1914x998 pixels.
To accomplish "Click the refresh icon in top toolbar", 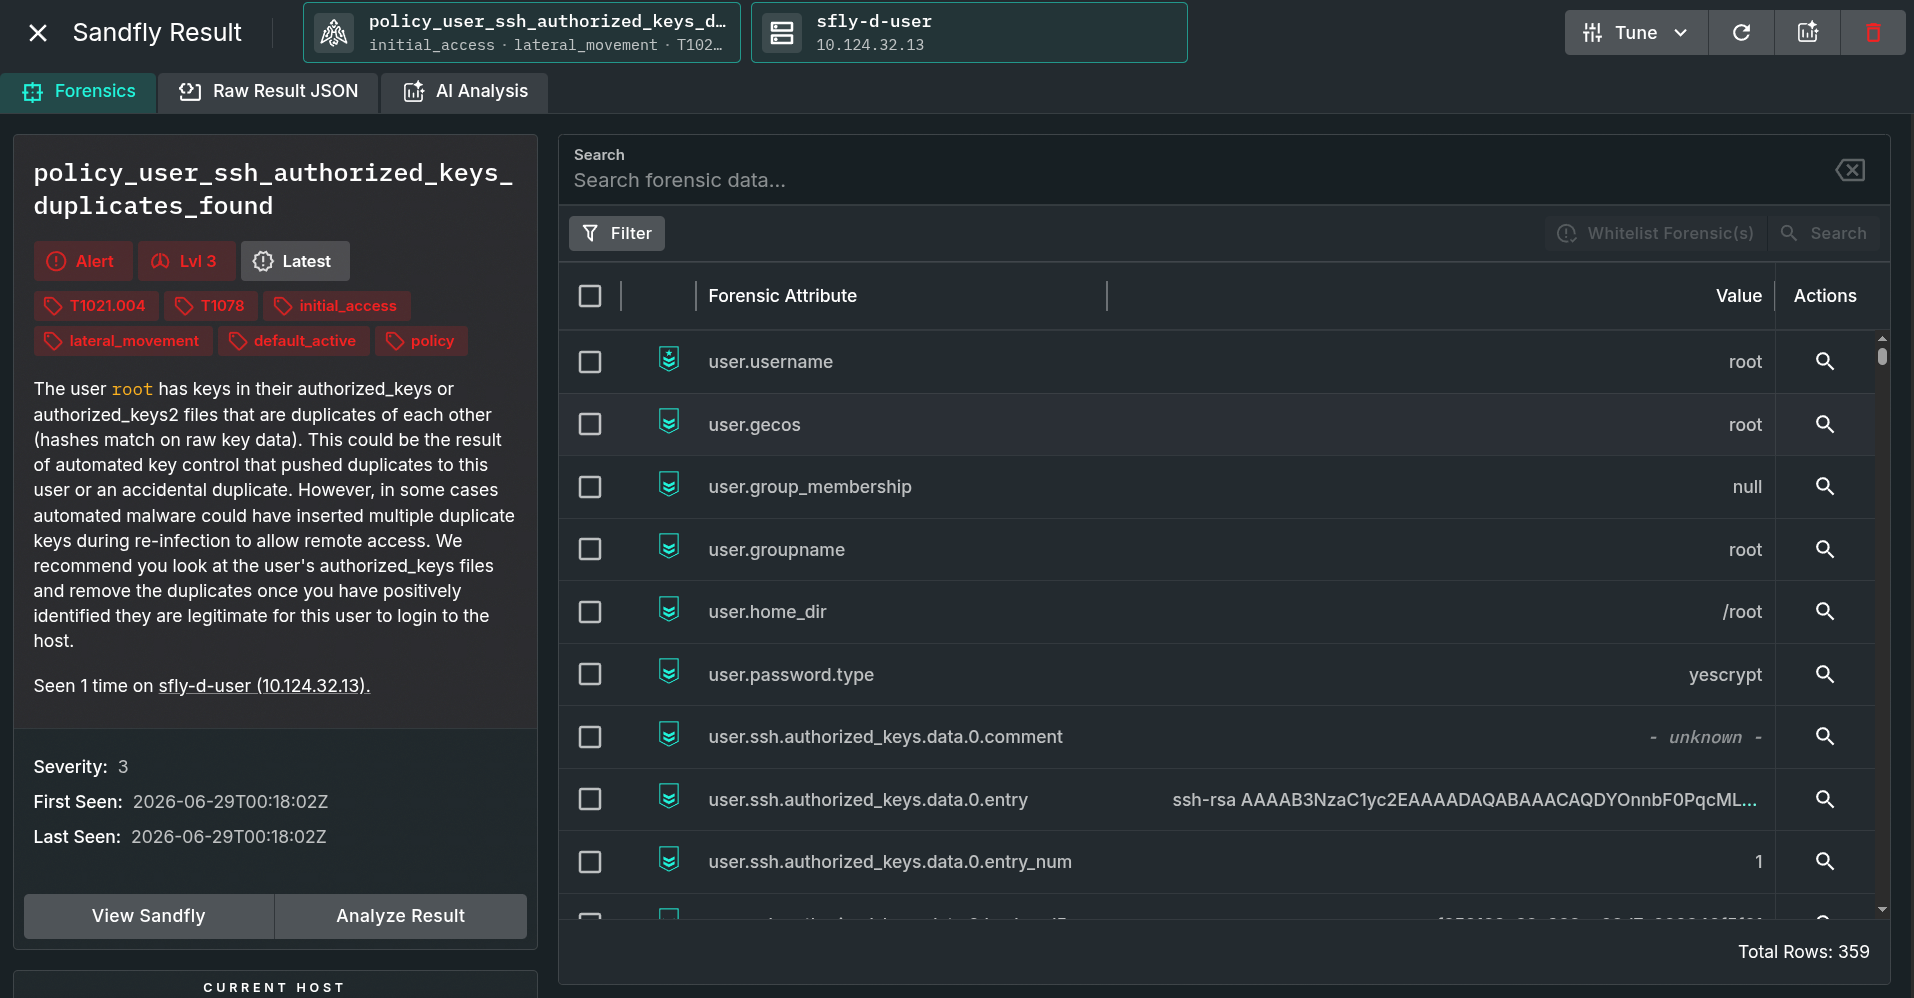I will (x=1741, y=33).
